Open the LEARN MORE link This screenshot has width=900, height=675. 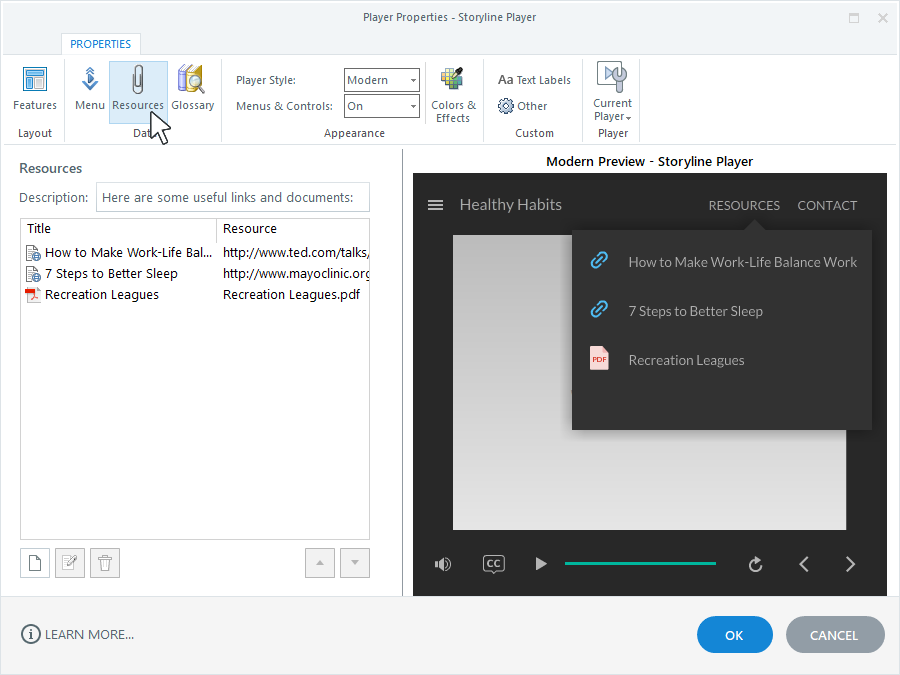pyautogui.click(x=77, y=634)
